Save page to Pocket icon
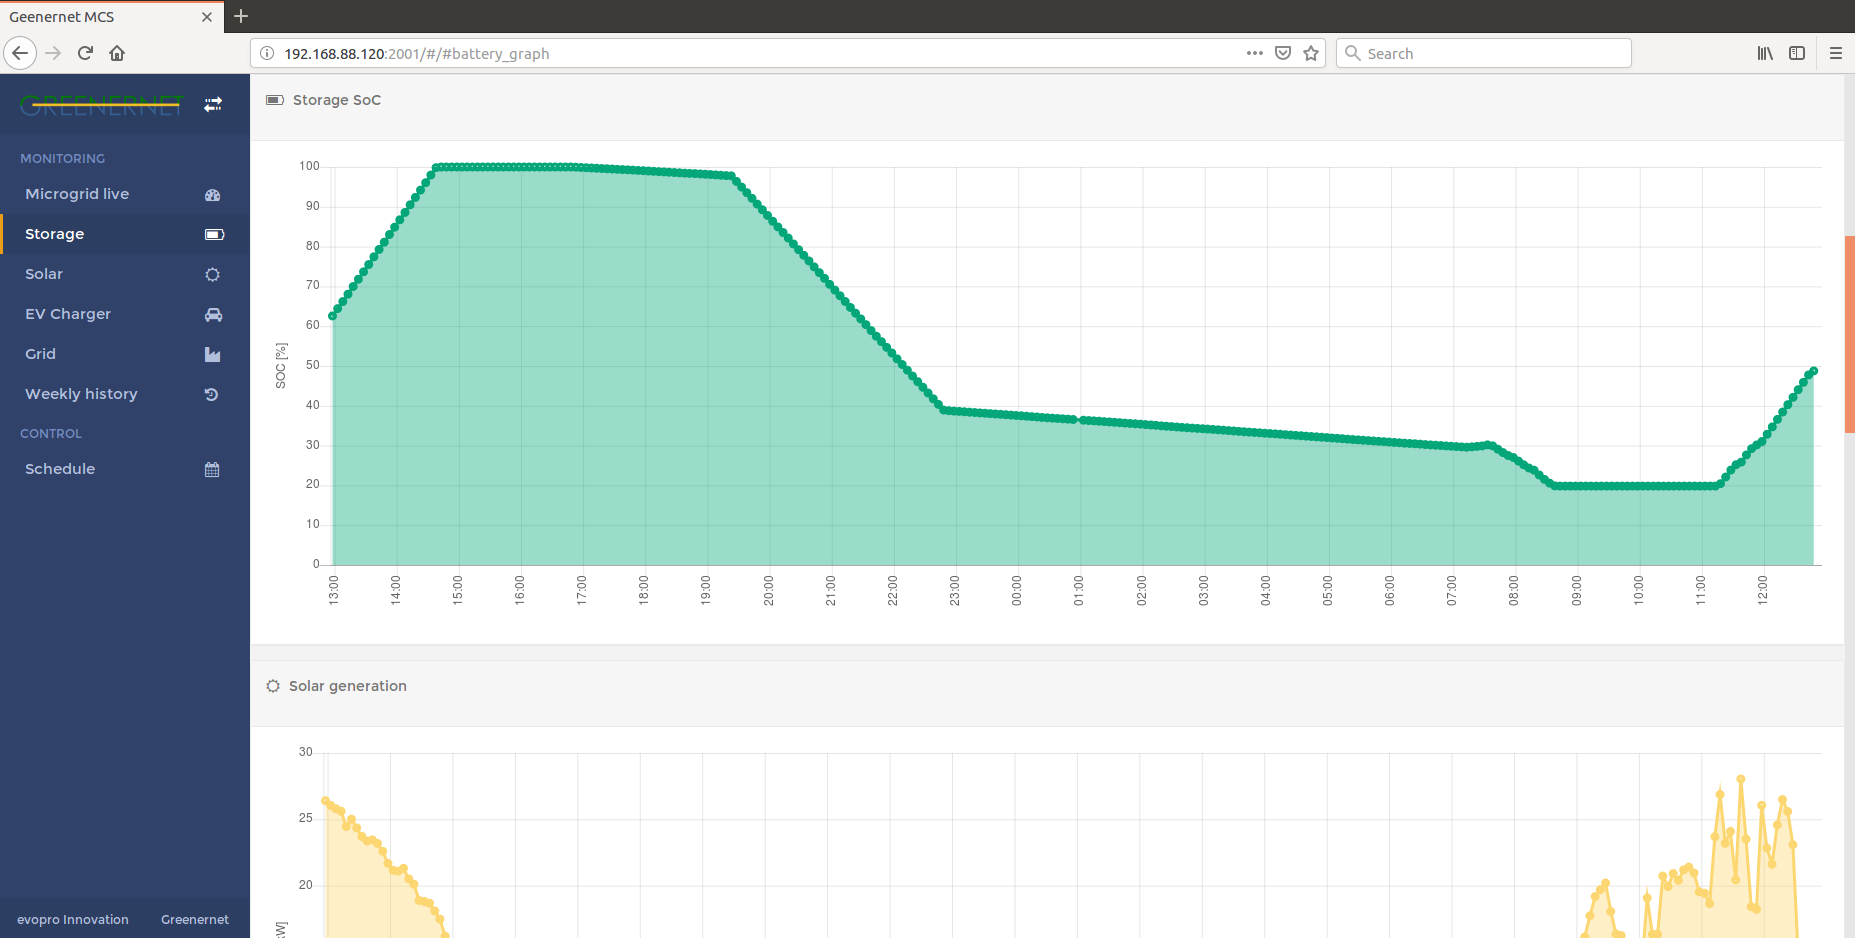This screenshot has width=1855, height=938. point(1283,53)
